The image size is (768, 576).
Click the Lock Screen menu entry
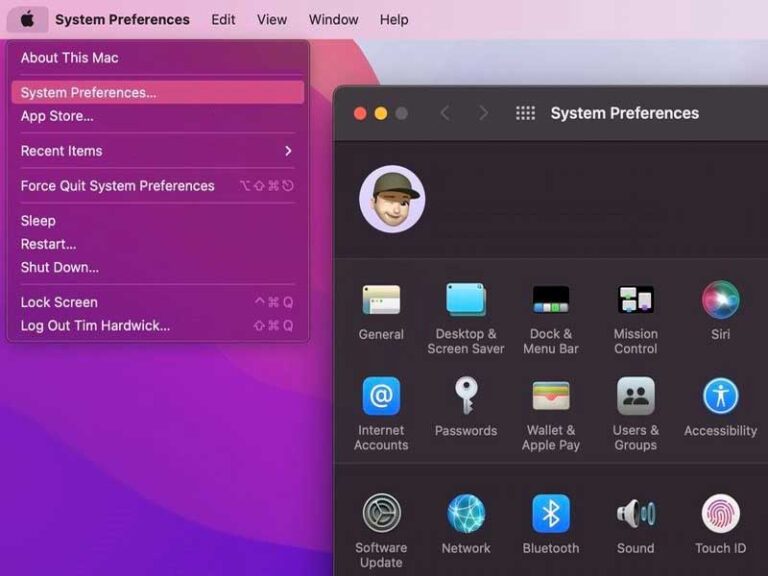pos(59,302)
